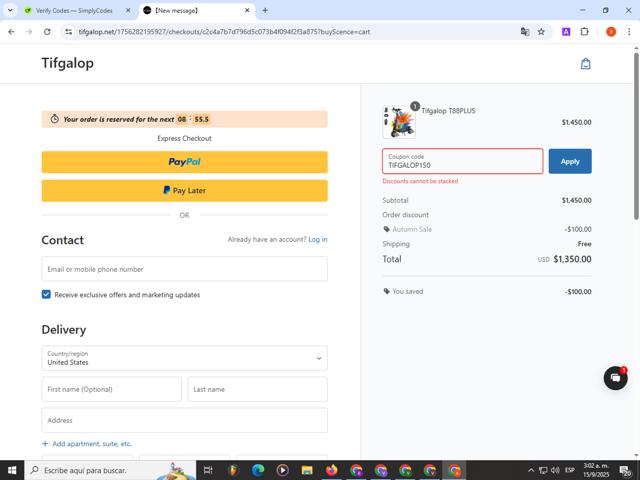Click the Windows search box
640x480 pixels.
click(110, 470)
